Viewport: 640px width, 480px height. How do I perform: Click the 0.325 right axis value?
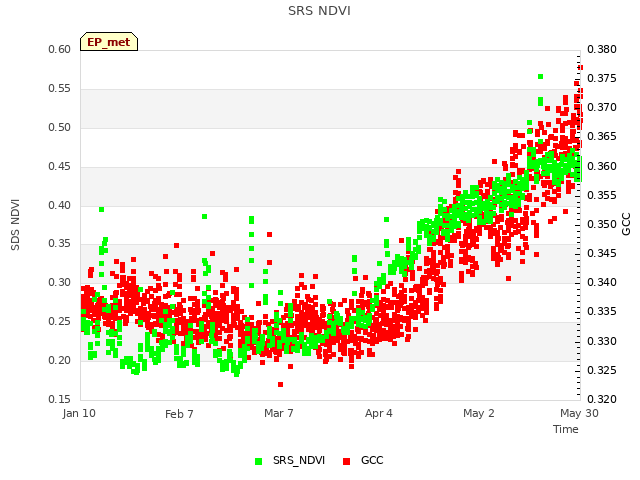point(602,370)
